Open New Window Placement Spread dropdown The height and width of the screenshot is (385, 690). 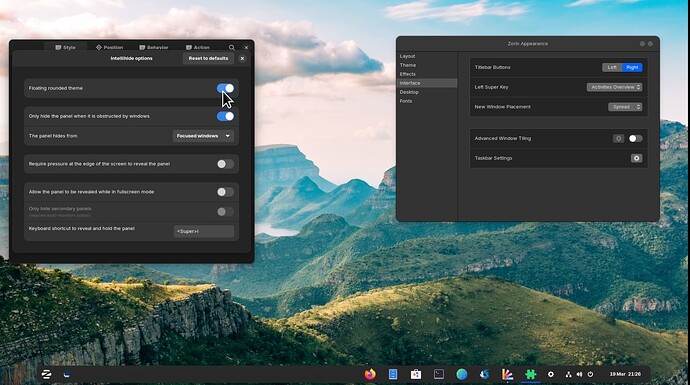click(625, 107)
